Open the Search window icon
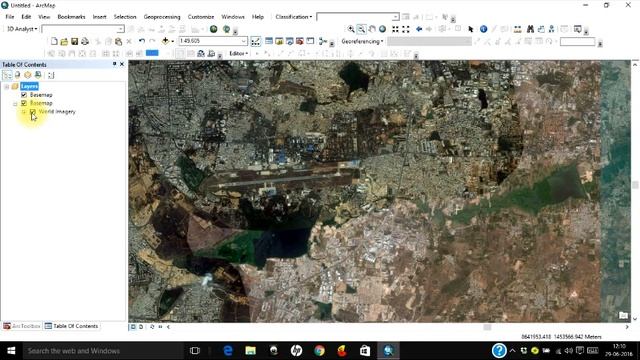Viewport: 640px width, 360px height. point(289,41)
